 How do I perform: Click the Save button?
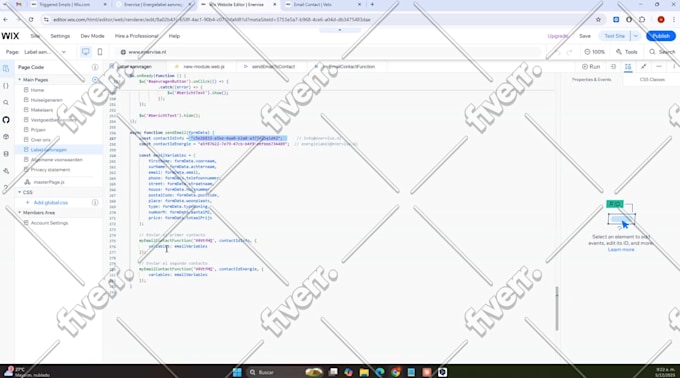585,36
